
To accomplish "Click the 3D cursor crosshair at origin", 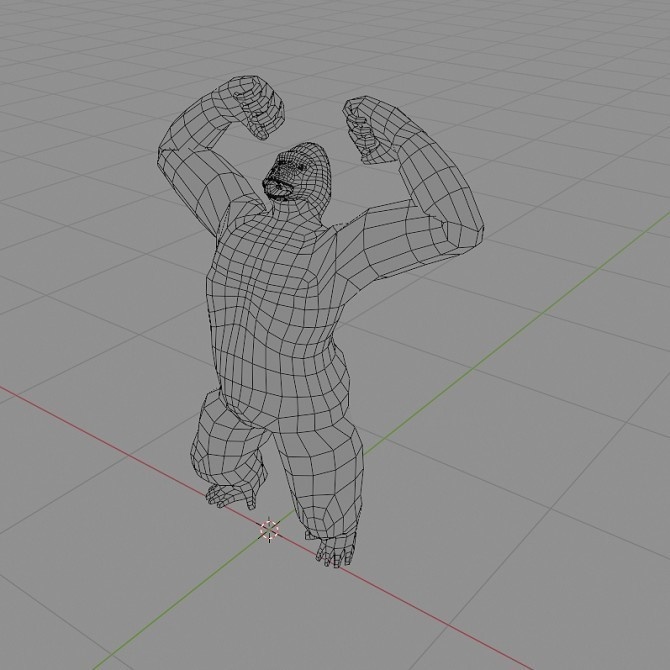I will pyautogui.click(x=269, y=530).
